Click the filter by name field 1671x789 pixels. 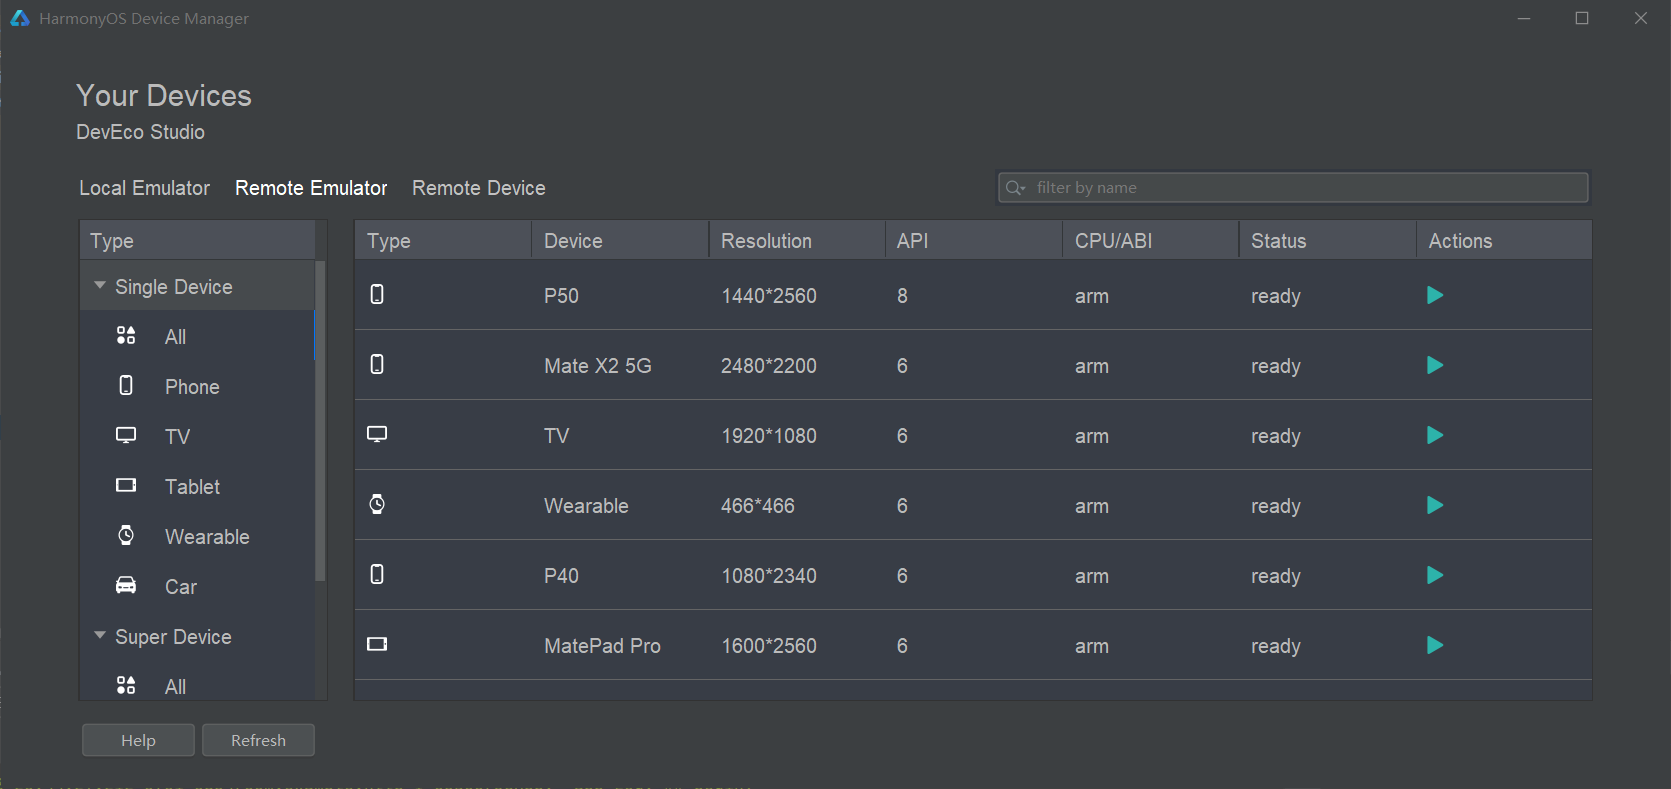1293,188
